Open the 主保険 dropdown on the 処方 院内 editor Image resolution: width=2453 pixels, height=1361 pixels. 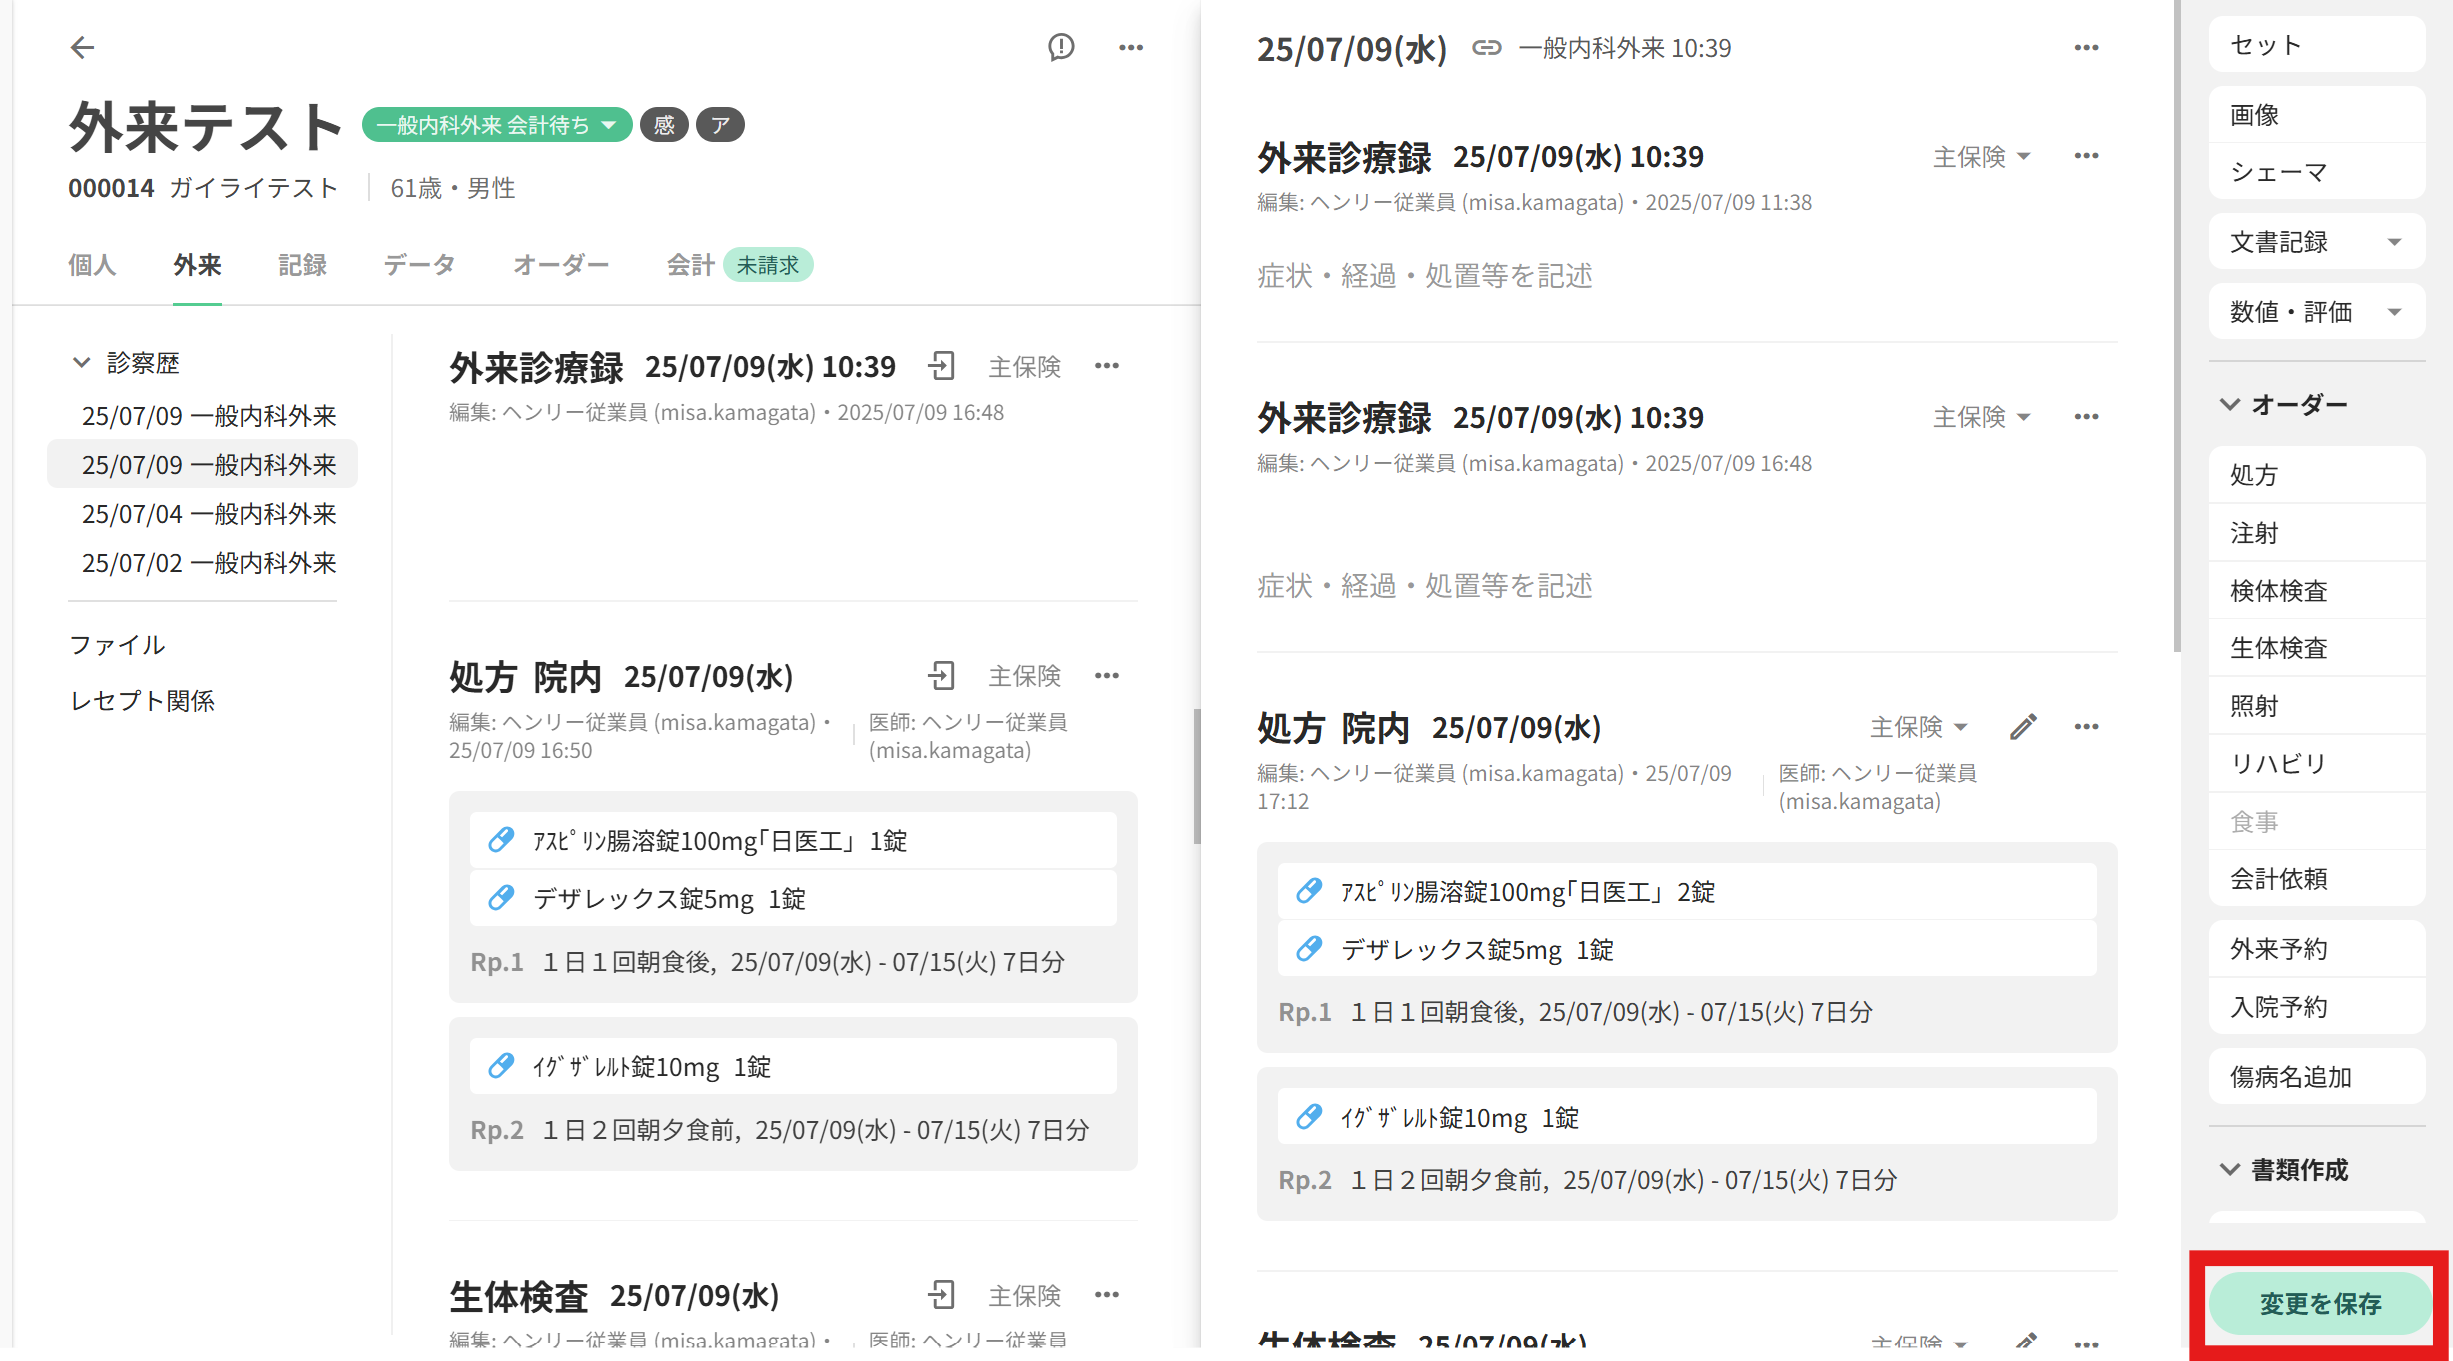click(x=1919, y=727)
